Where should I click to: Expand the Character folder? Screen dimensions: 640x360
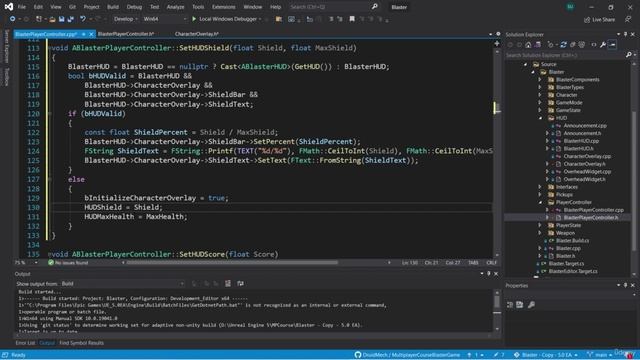click(540, 95)
